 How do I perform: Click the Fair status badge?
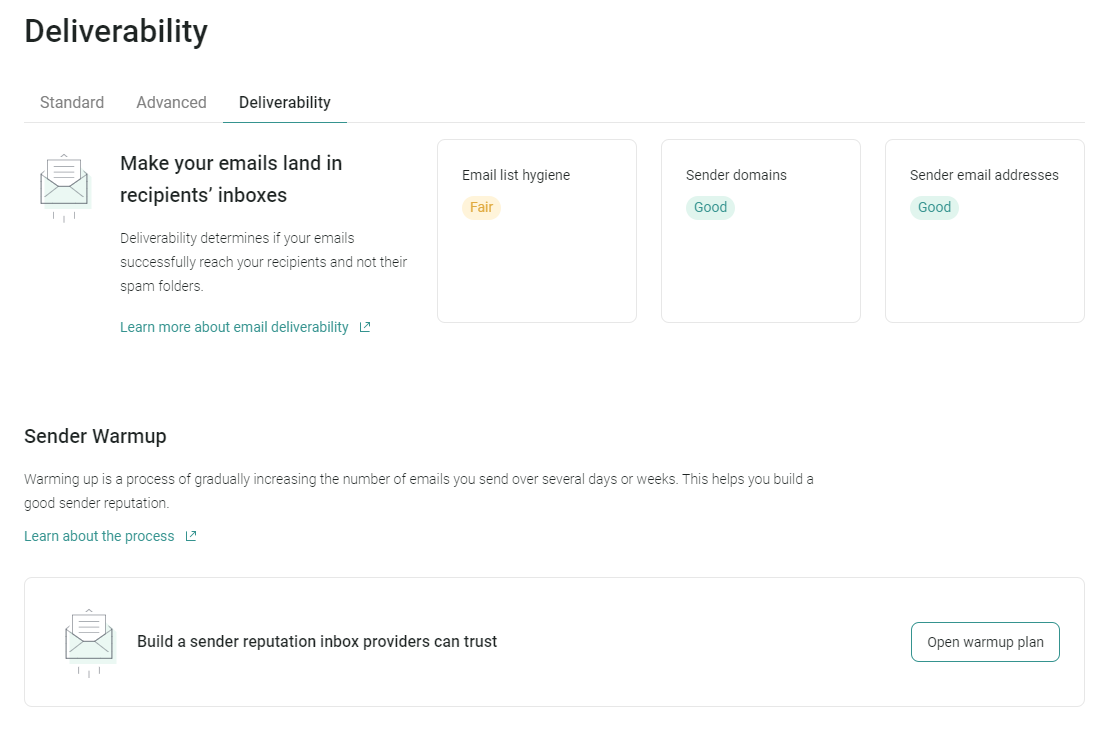[x=481, y=207]
